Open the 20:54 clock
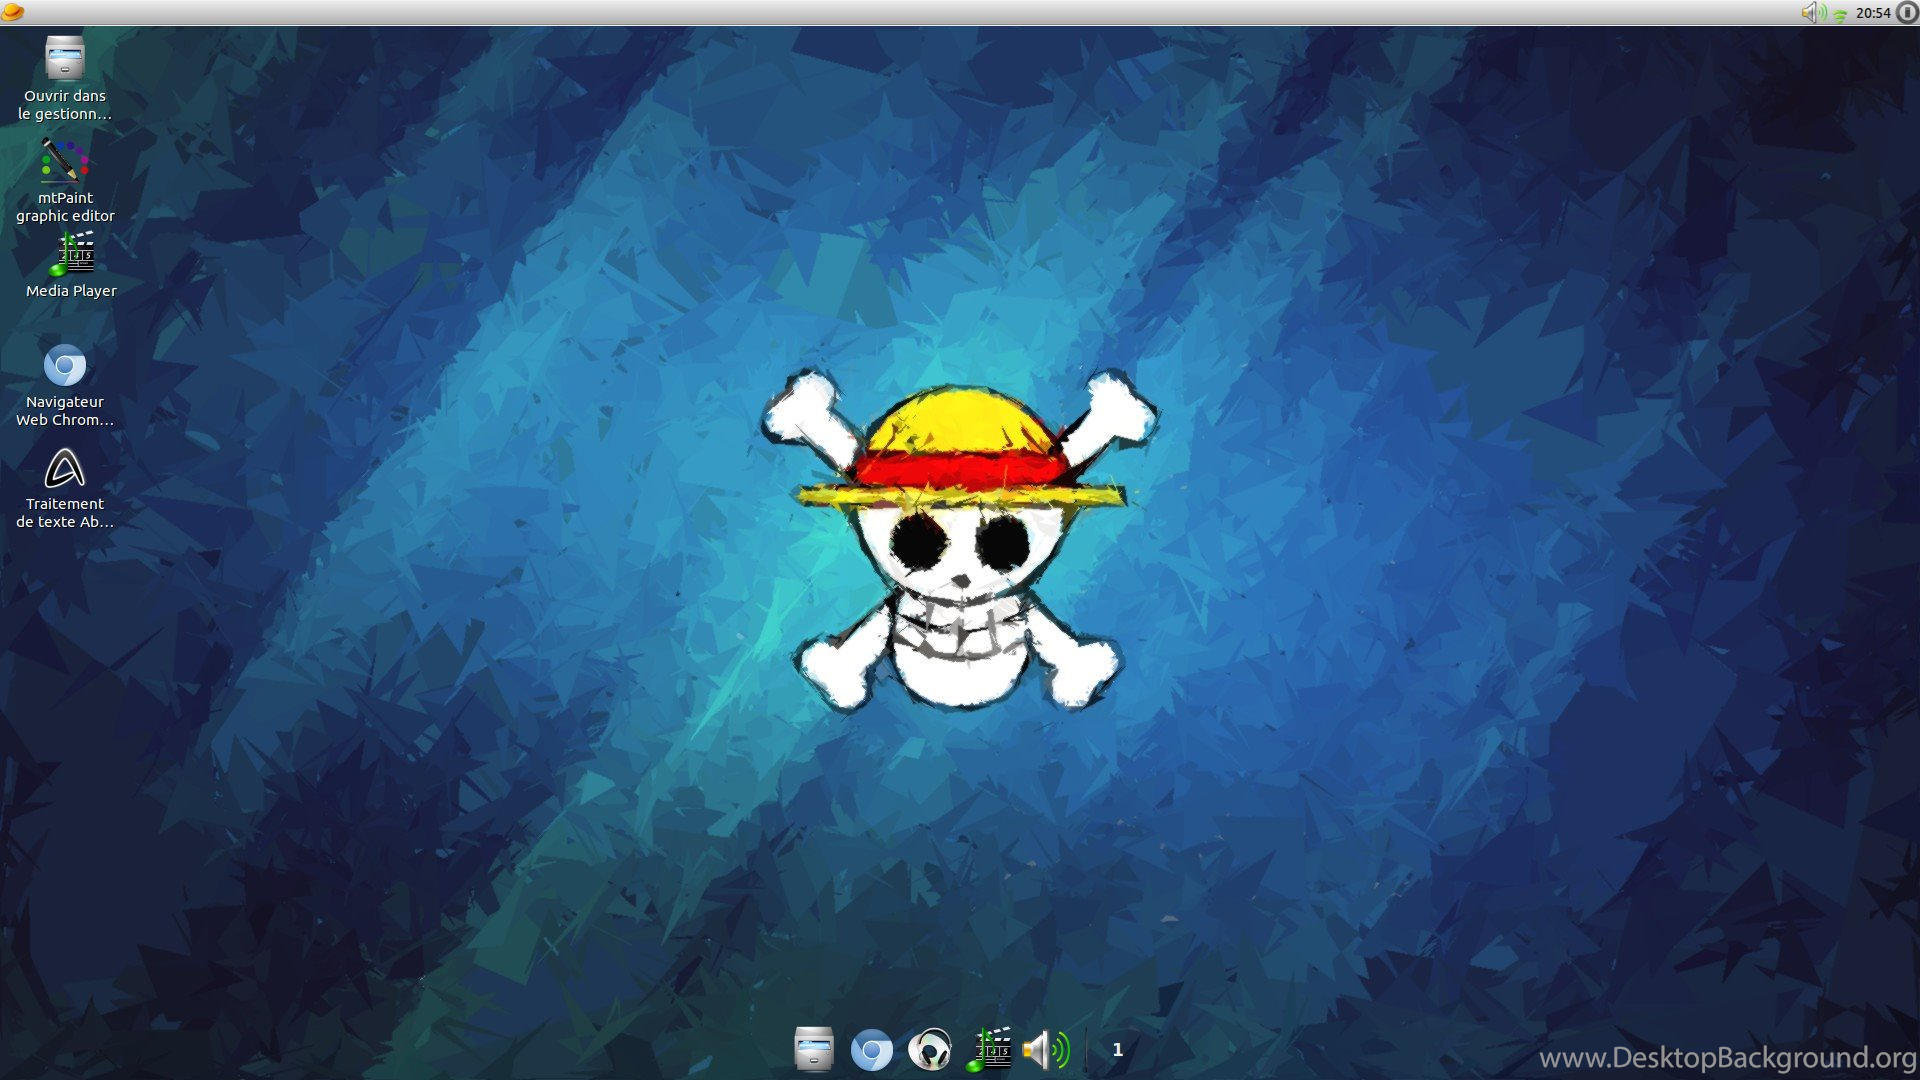Viewport: 1920px width, 1080px height. tap(1873, 13)
